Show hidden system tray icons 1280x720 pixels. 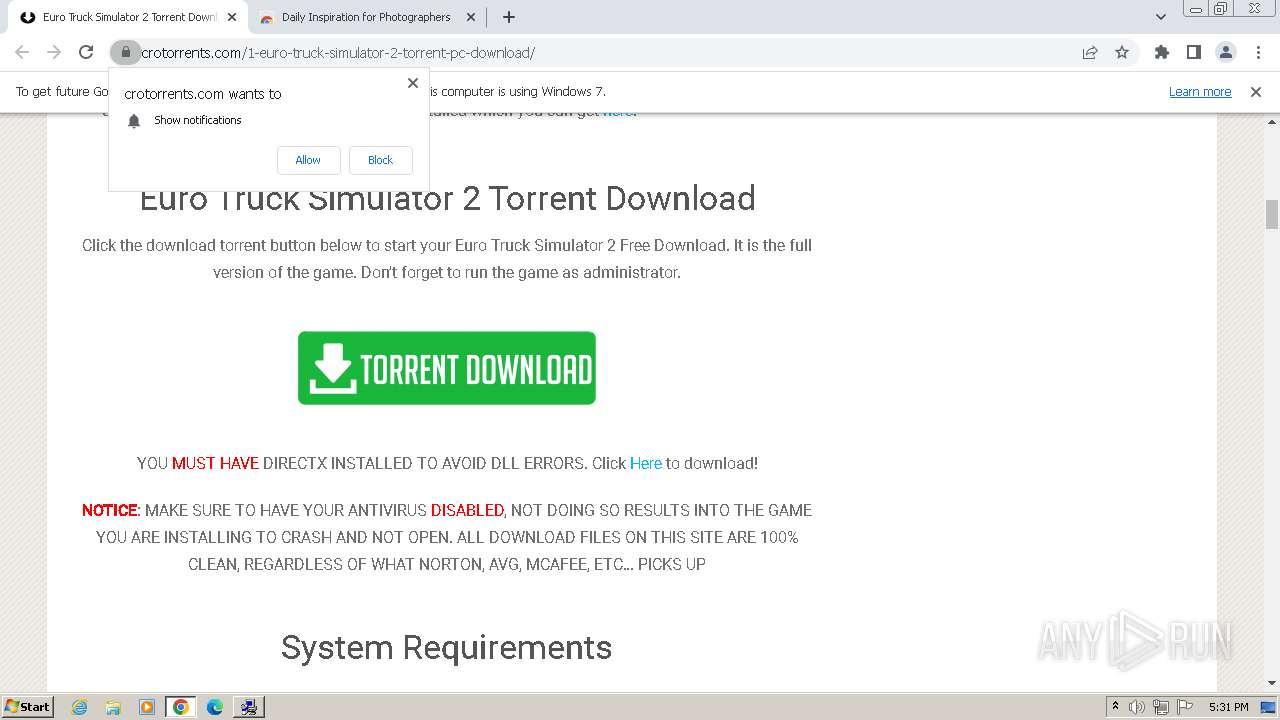[1116, 707]
